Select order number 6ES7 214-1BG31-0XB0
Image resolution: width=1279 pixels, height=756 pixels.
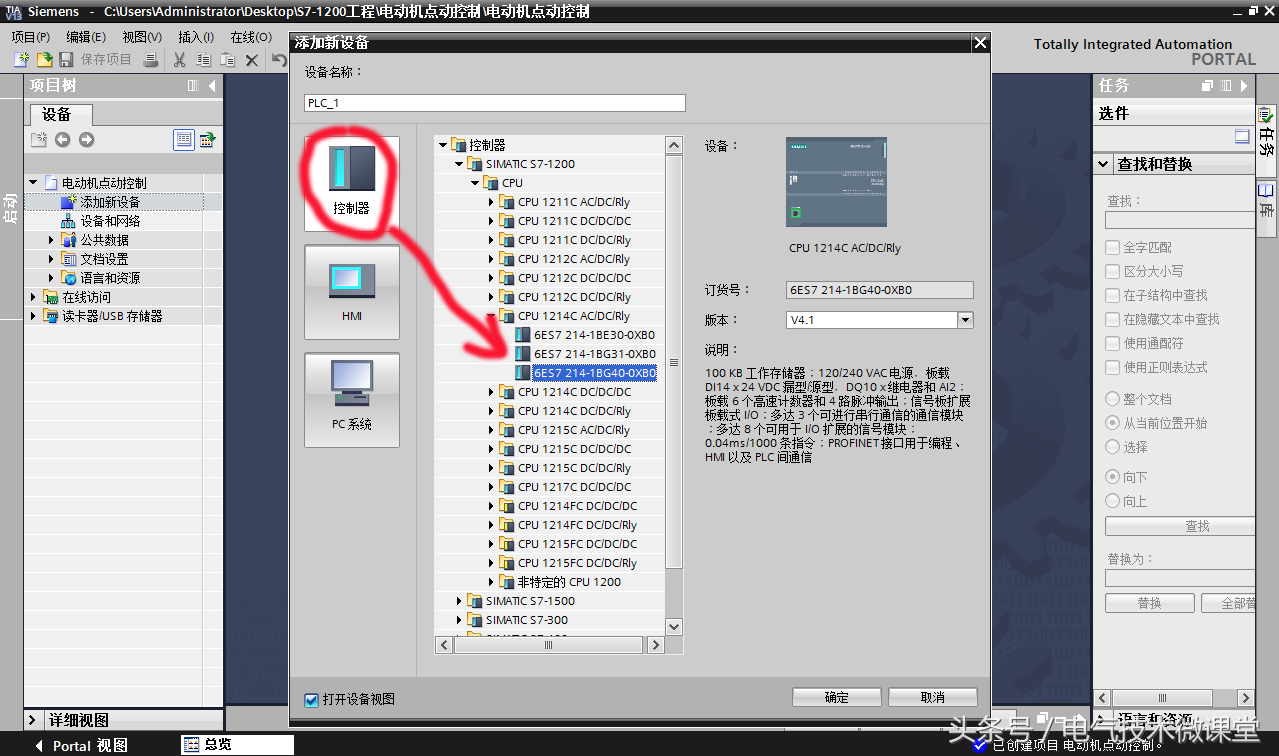pos(594,354)
